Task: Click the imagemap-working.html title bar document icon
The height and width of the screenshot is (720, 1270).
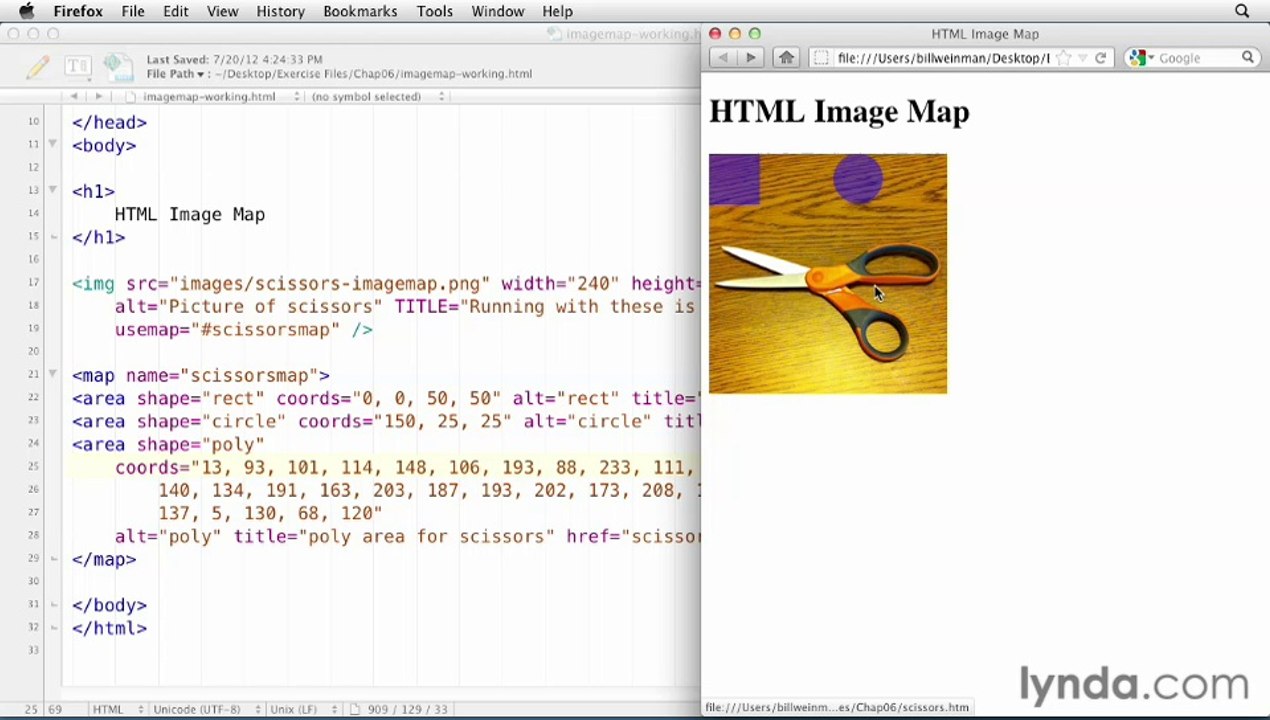Action: 554,34
